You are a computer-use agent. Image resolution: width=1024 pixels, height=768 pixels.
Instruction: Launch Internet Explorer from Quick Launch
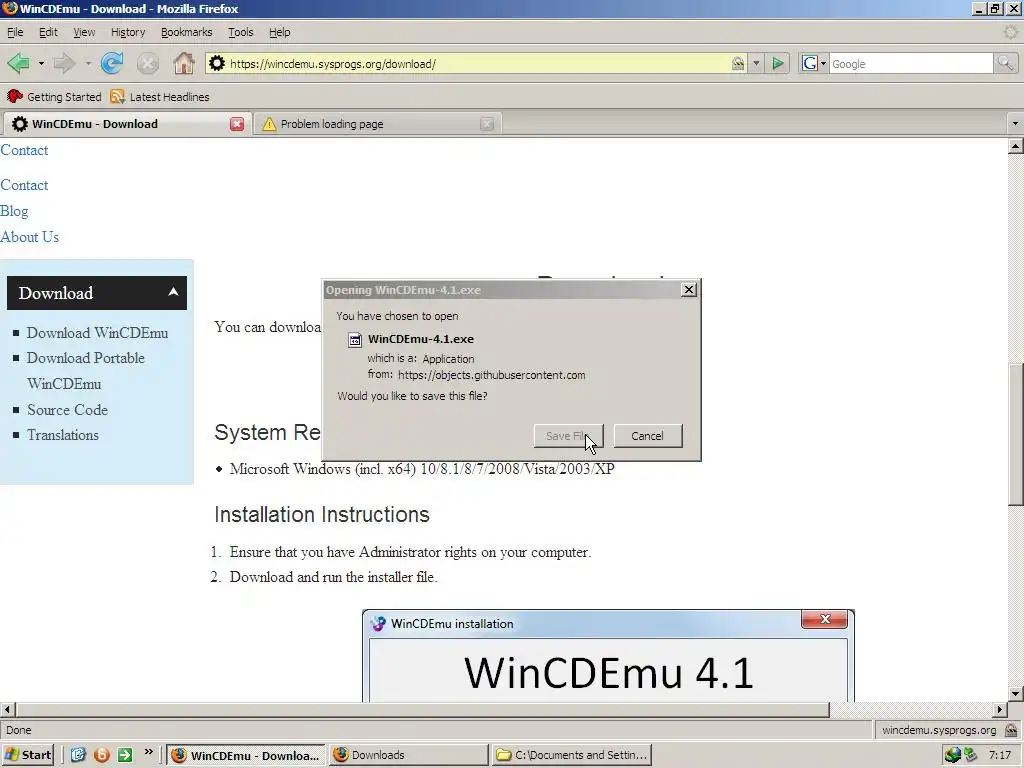[78, 755]
